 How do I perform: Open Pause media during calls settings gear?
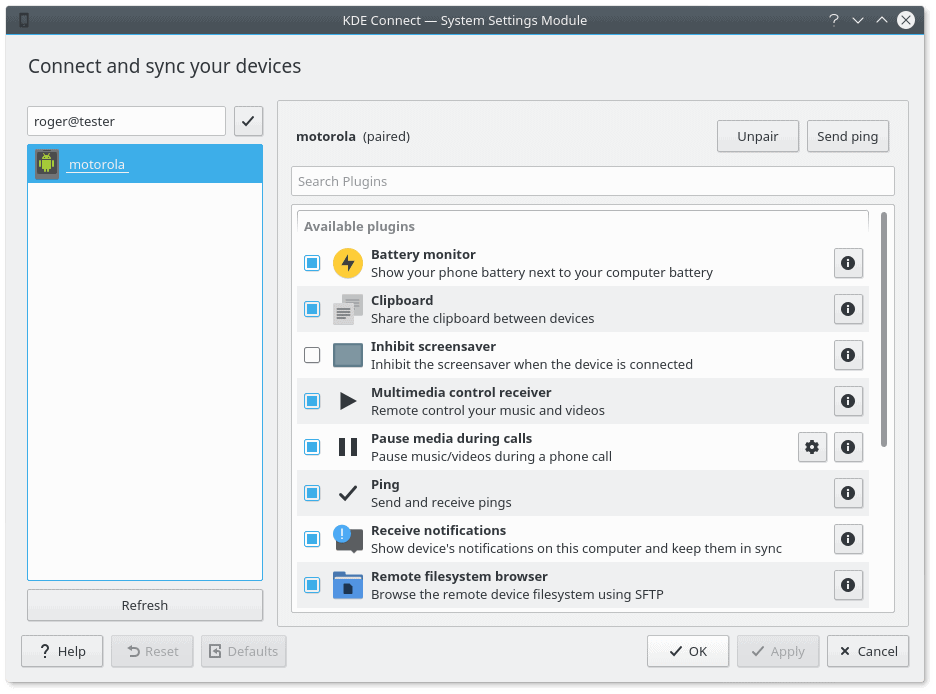click(812, 447)
